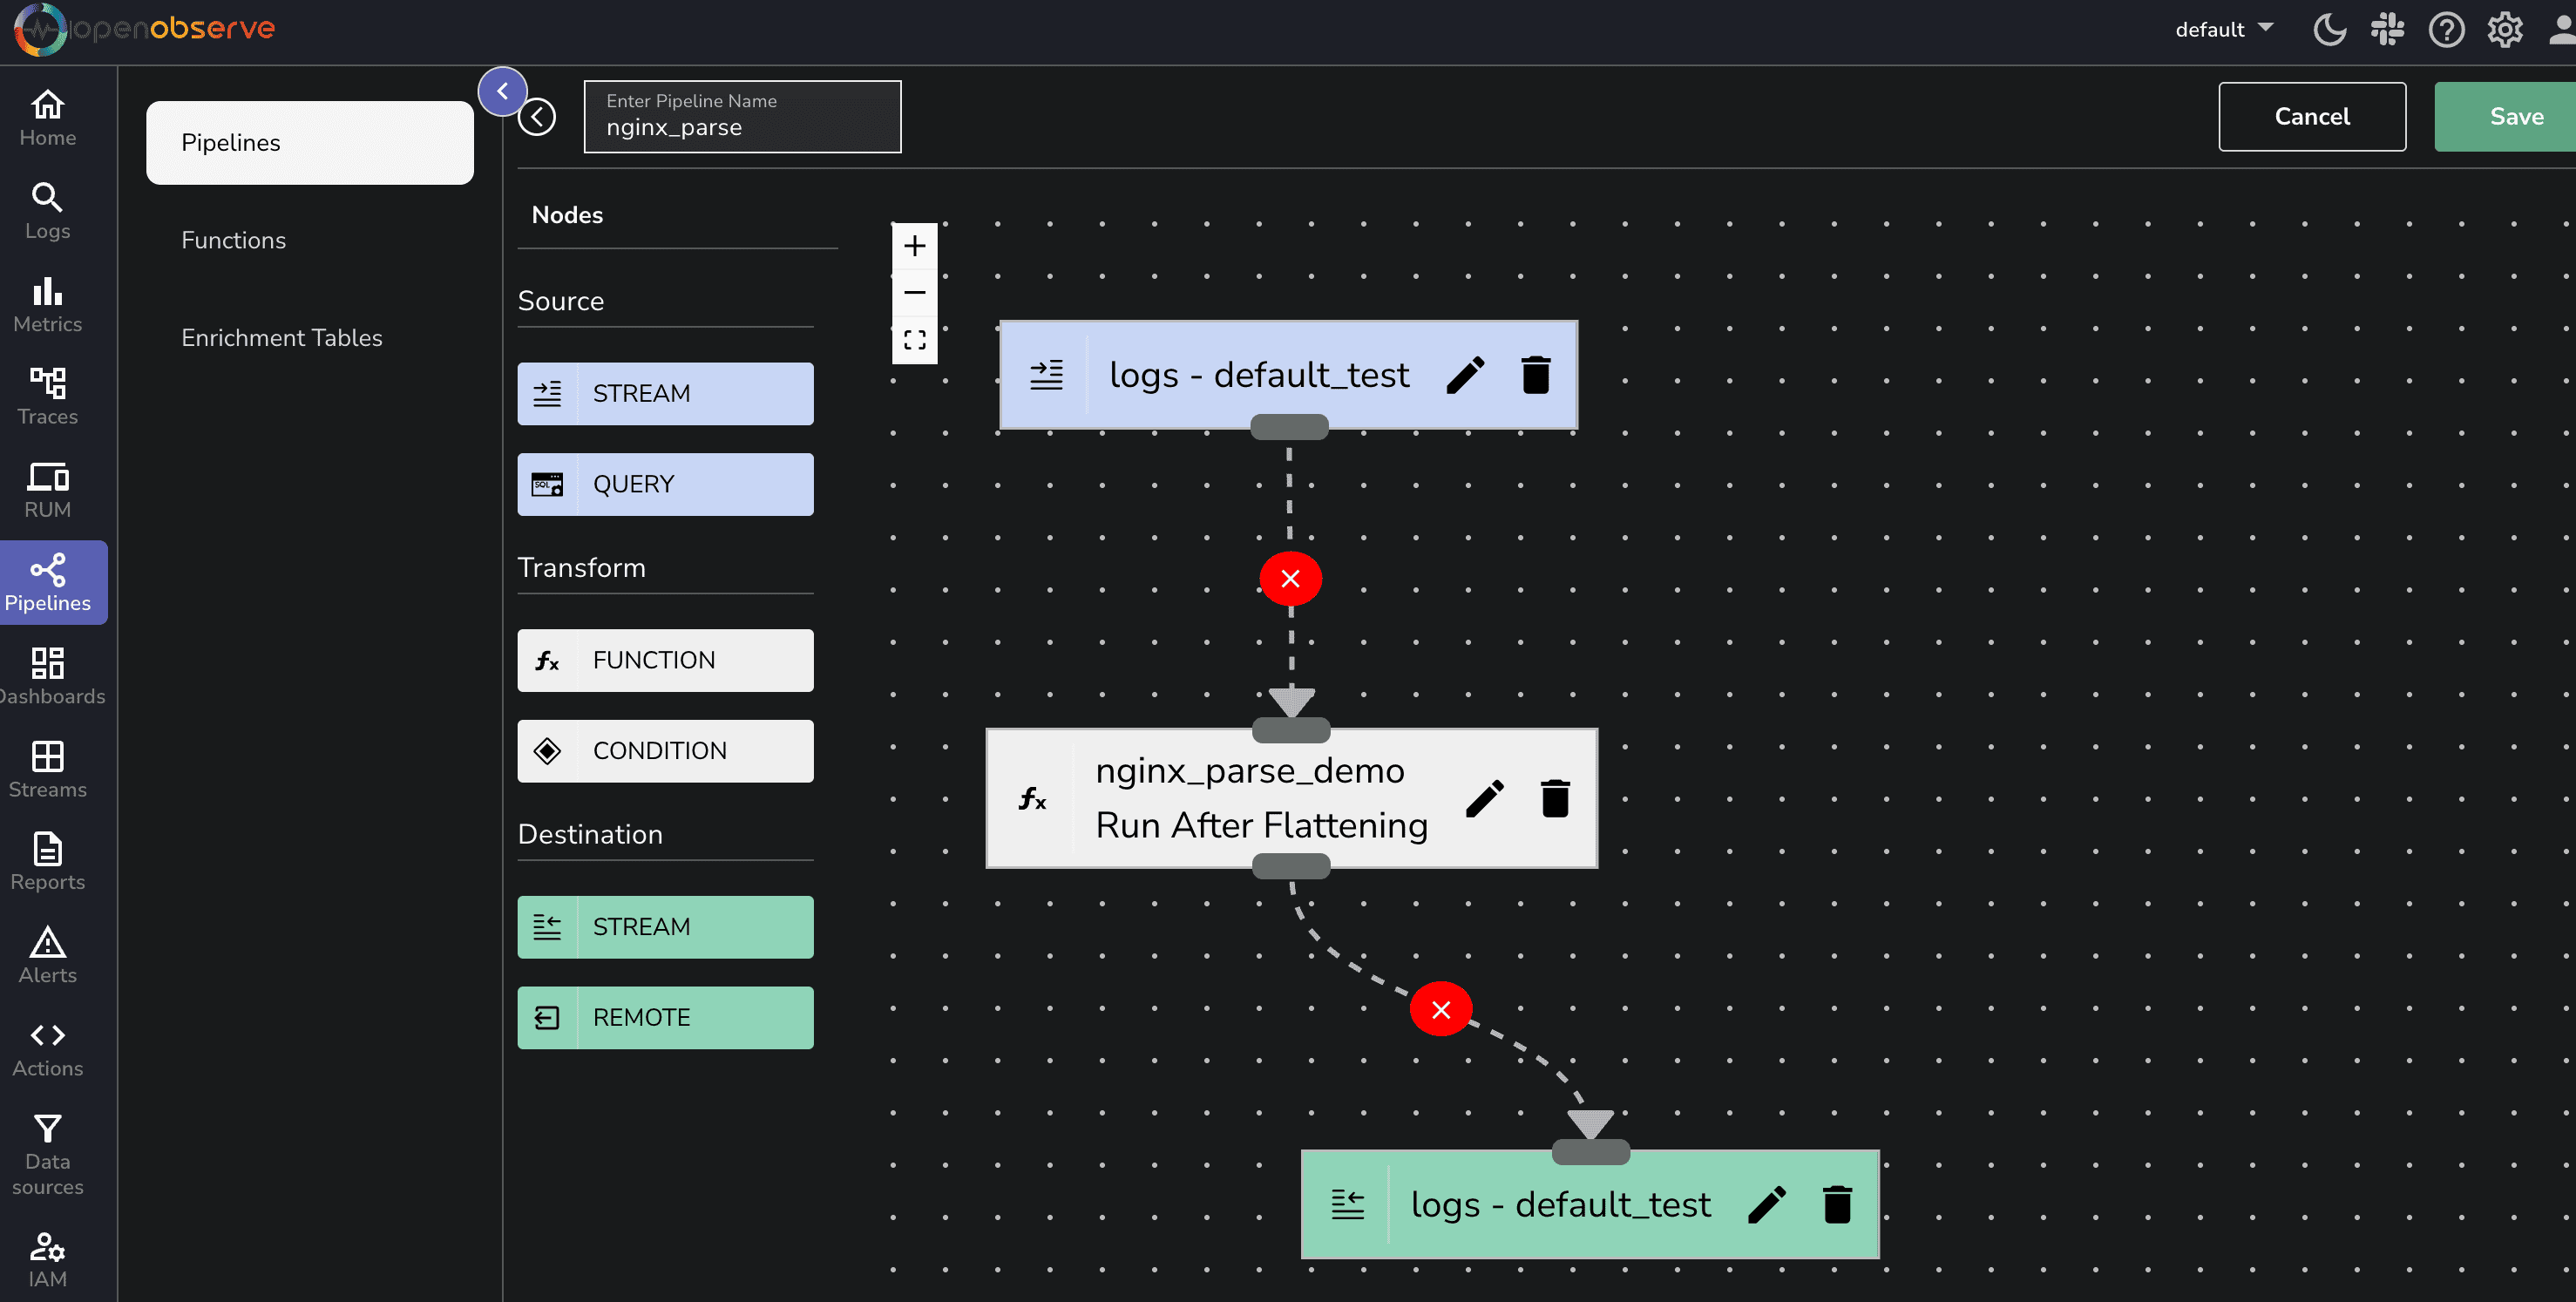Open the Streams page in the sidebar
This screenshot has width=2576, height=1302.
pos(47,769)
